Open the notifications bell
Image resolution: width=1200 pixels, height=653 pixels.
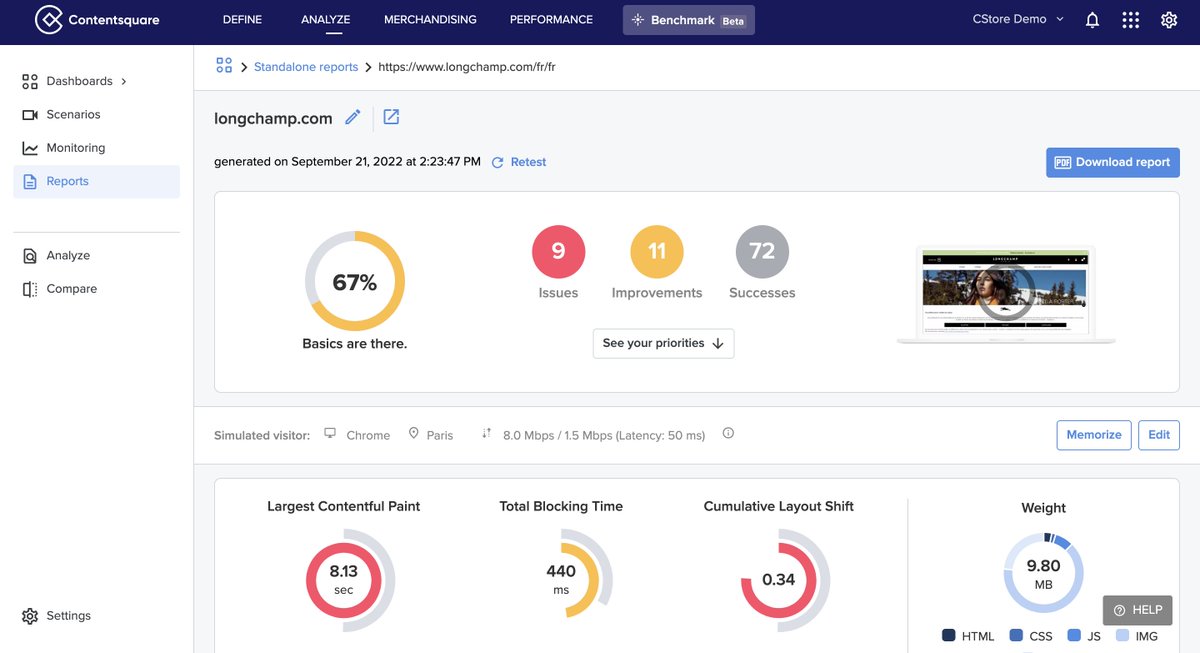[x=1092, y=20]
